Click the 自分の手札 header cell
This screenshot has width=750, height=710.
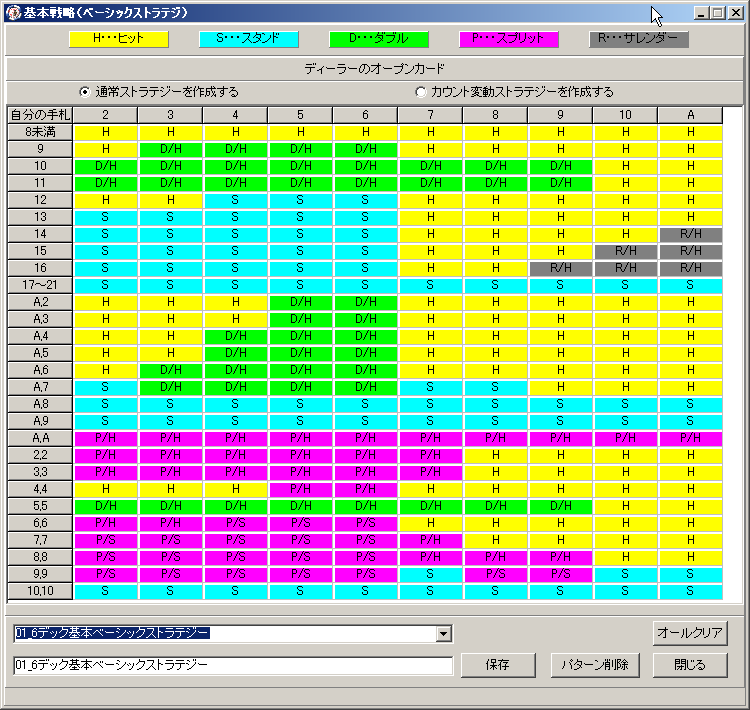tap(40, 115)
